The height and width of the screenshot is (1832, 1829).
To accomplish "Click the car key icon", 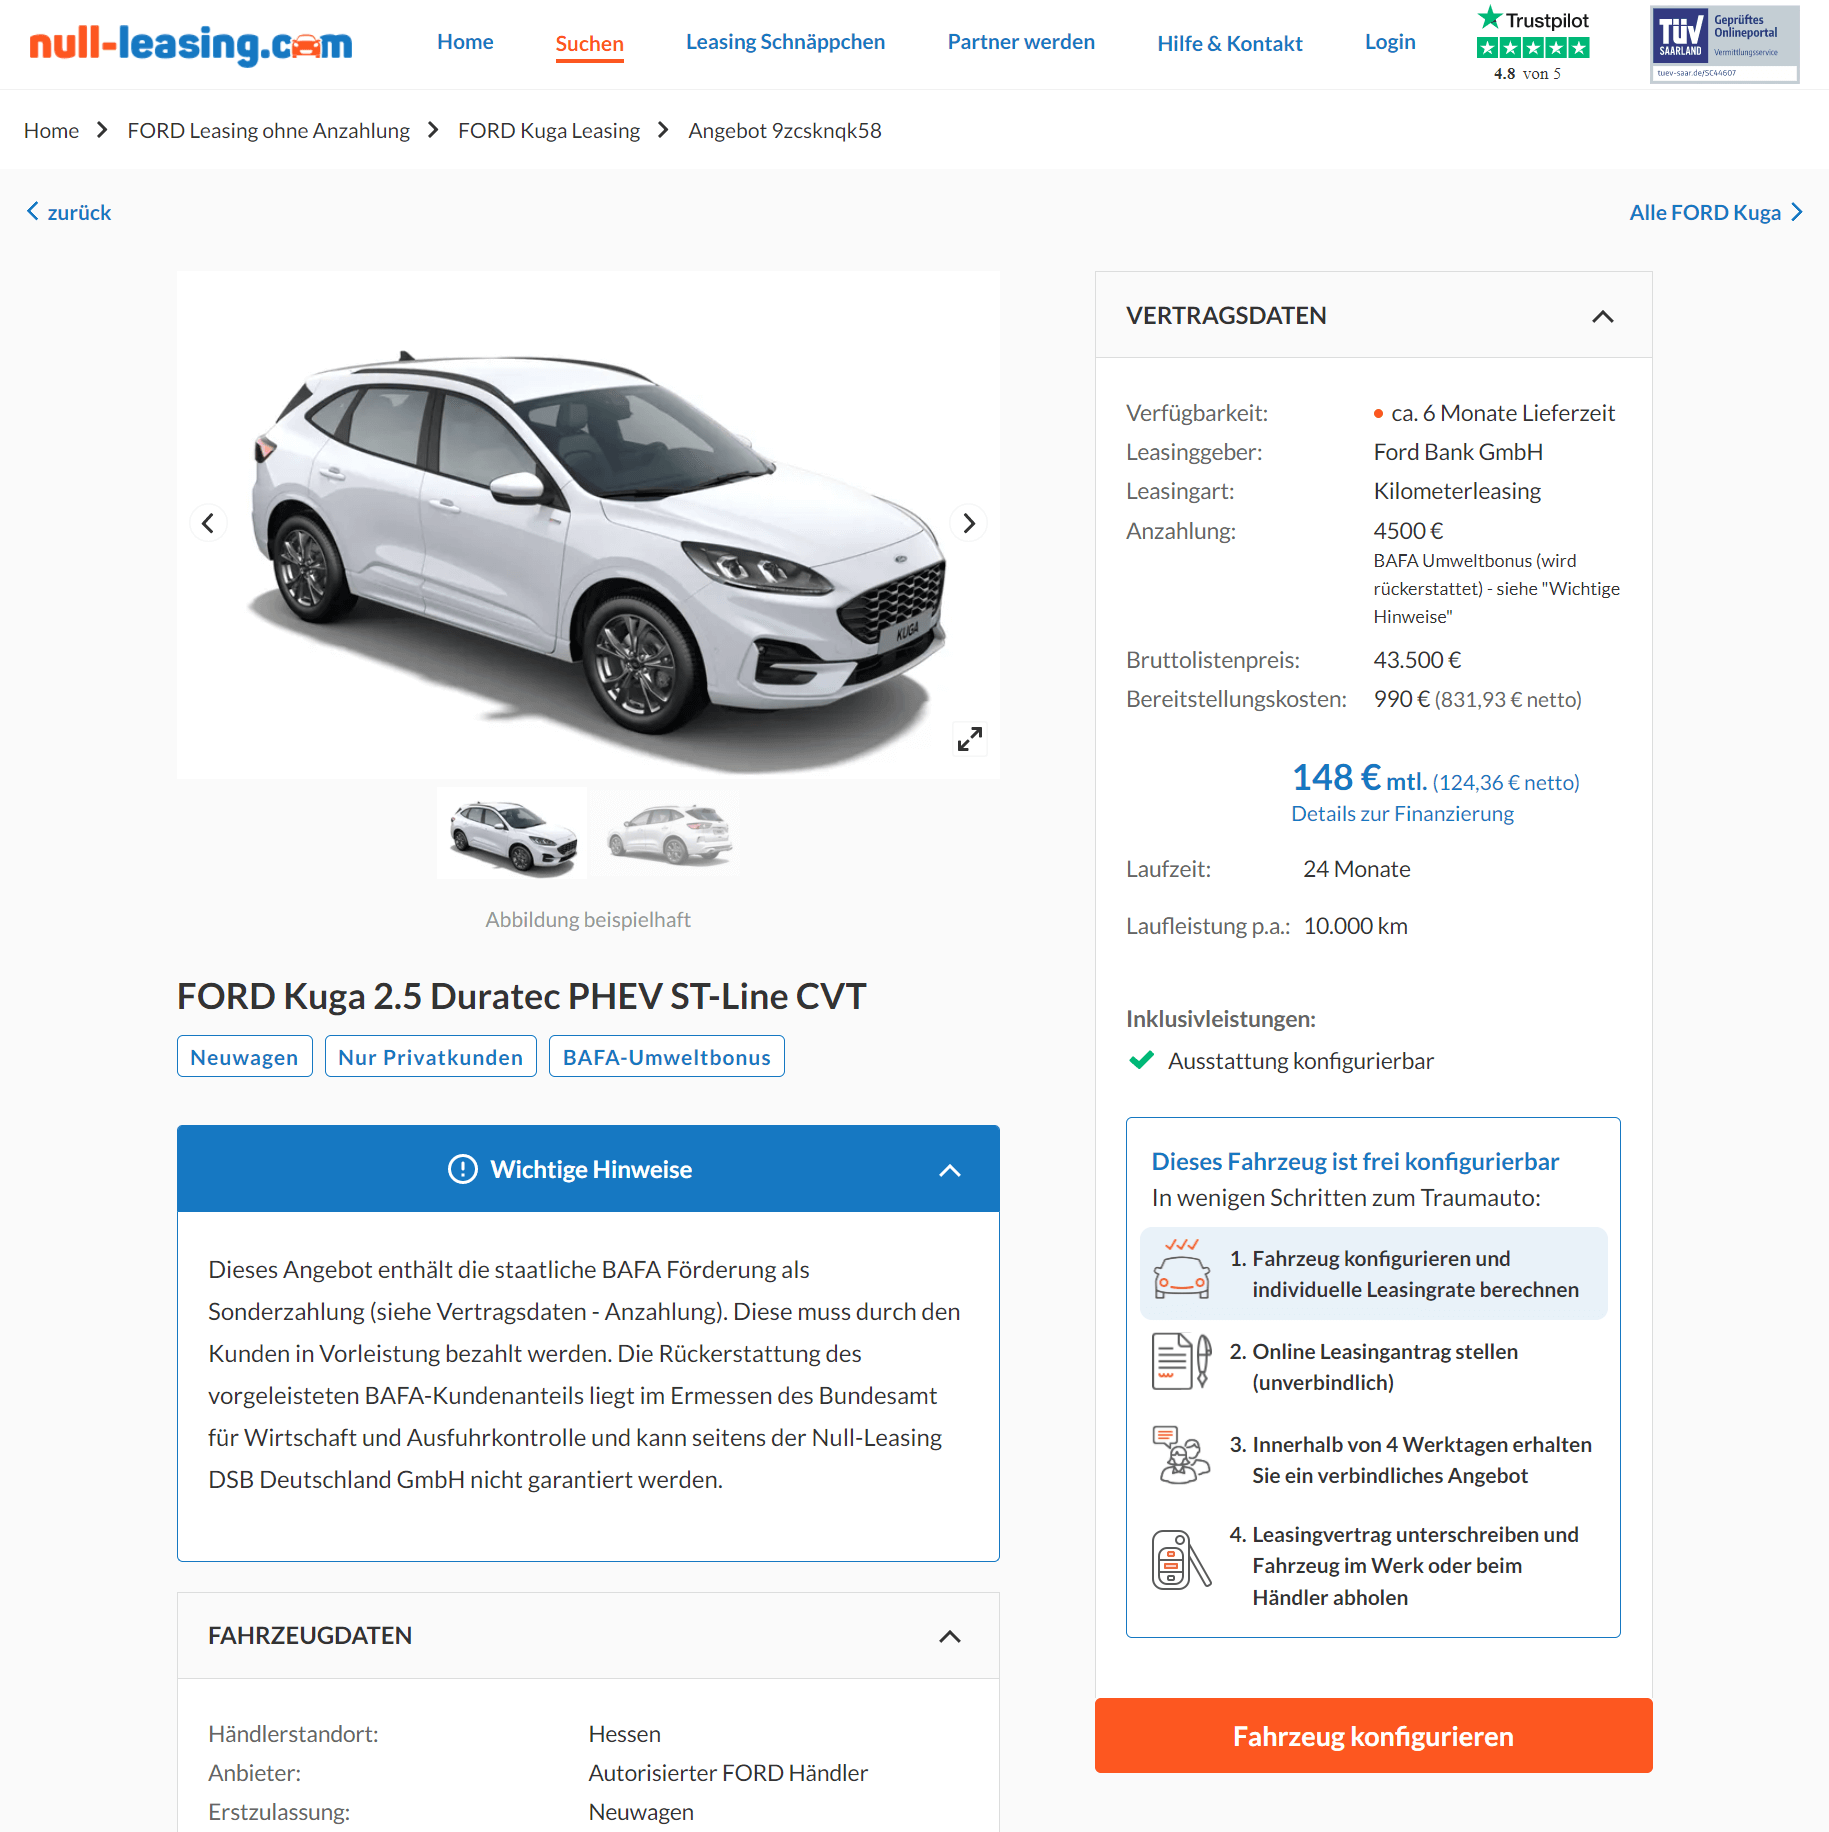I will point(1181,1560).
